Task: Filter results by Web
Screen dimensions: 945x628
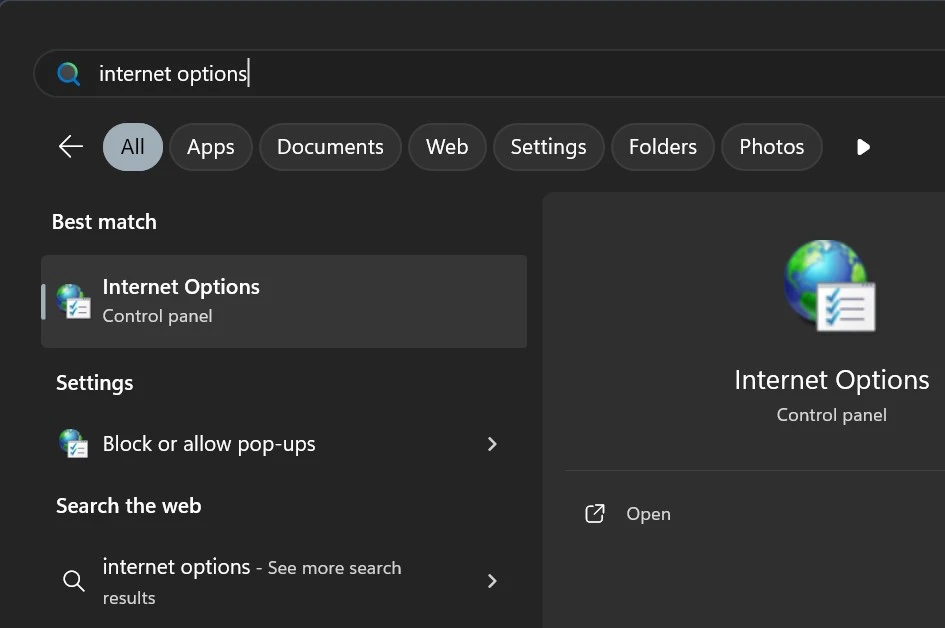Action: [447, 146]
